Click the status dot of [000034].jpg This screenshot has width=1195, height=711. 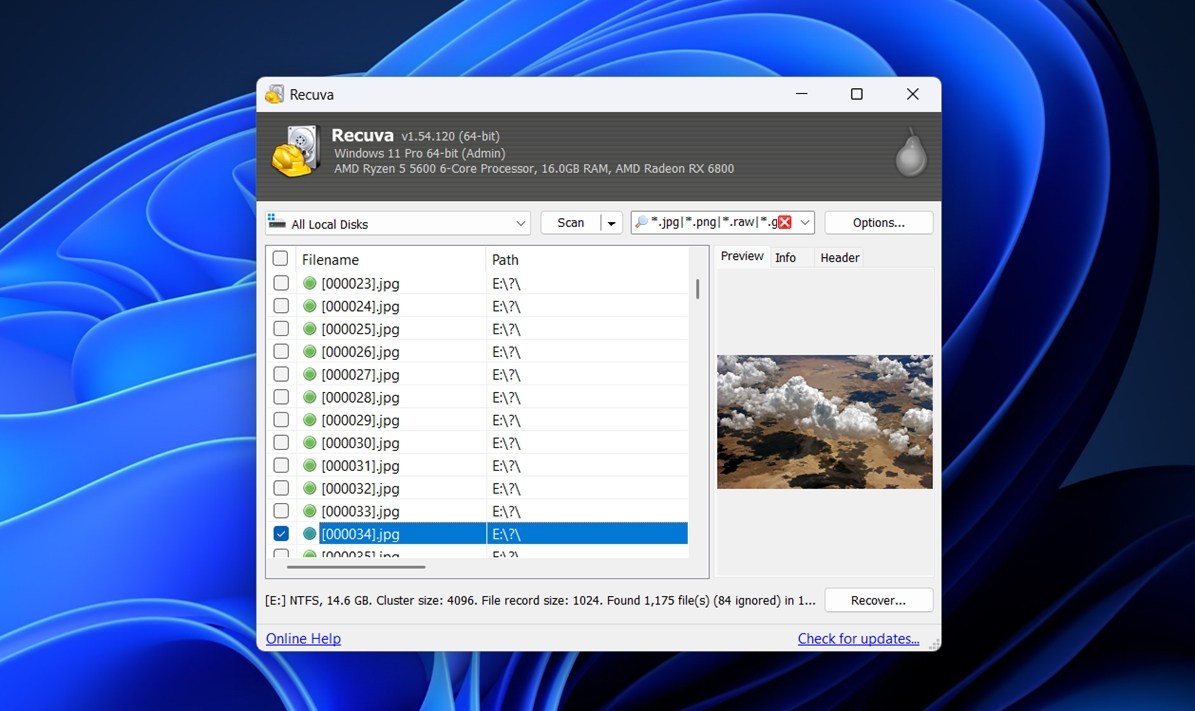(309, 534)
